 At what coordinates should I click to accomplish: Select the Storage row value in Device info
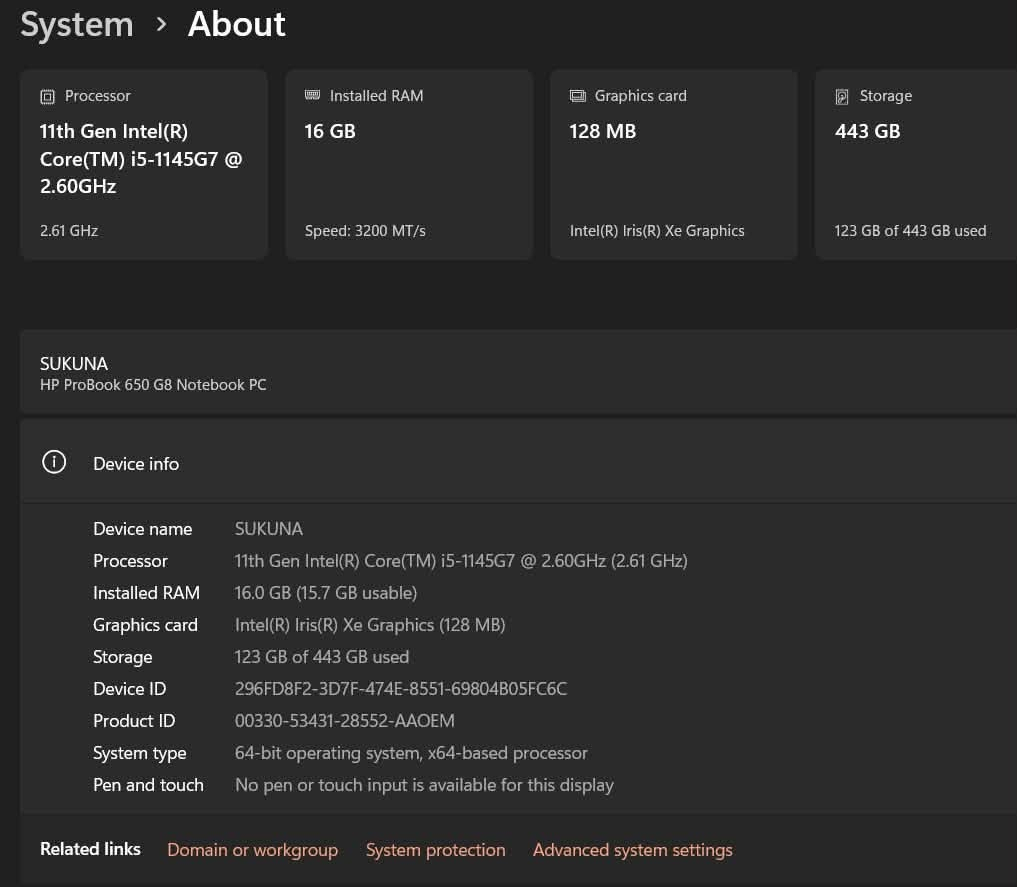[x=322, y=657]
